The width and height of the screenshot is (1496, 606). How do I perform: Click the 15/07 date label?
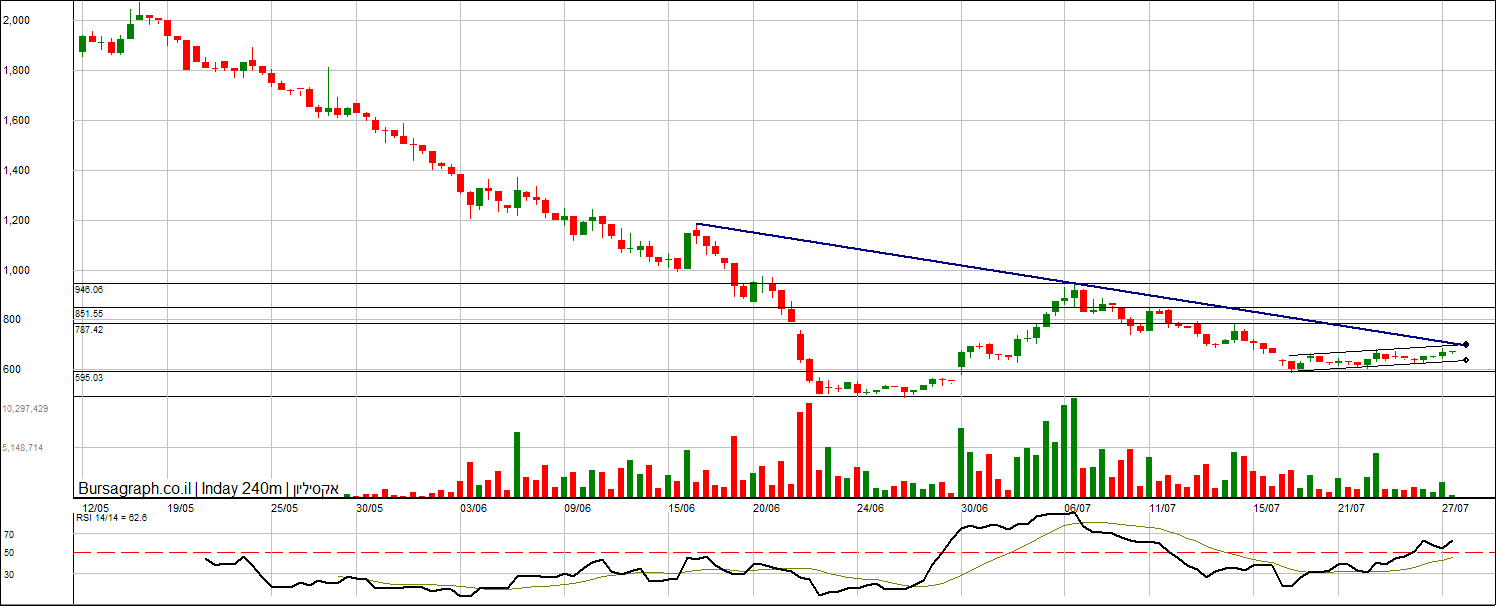(1266, 508)
